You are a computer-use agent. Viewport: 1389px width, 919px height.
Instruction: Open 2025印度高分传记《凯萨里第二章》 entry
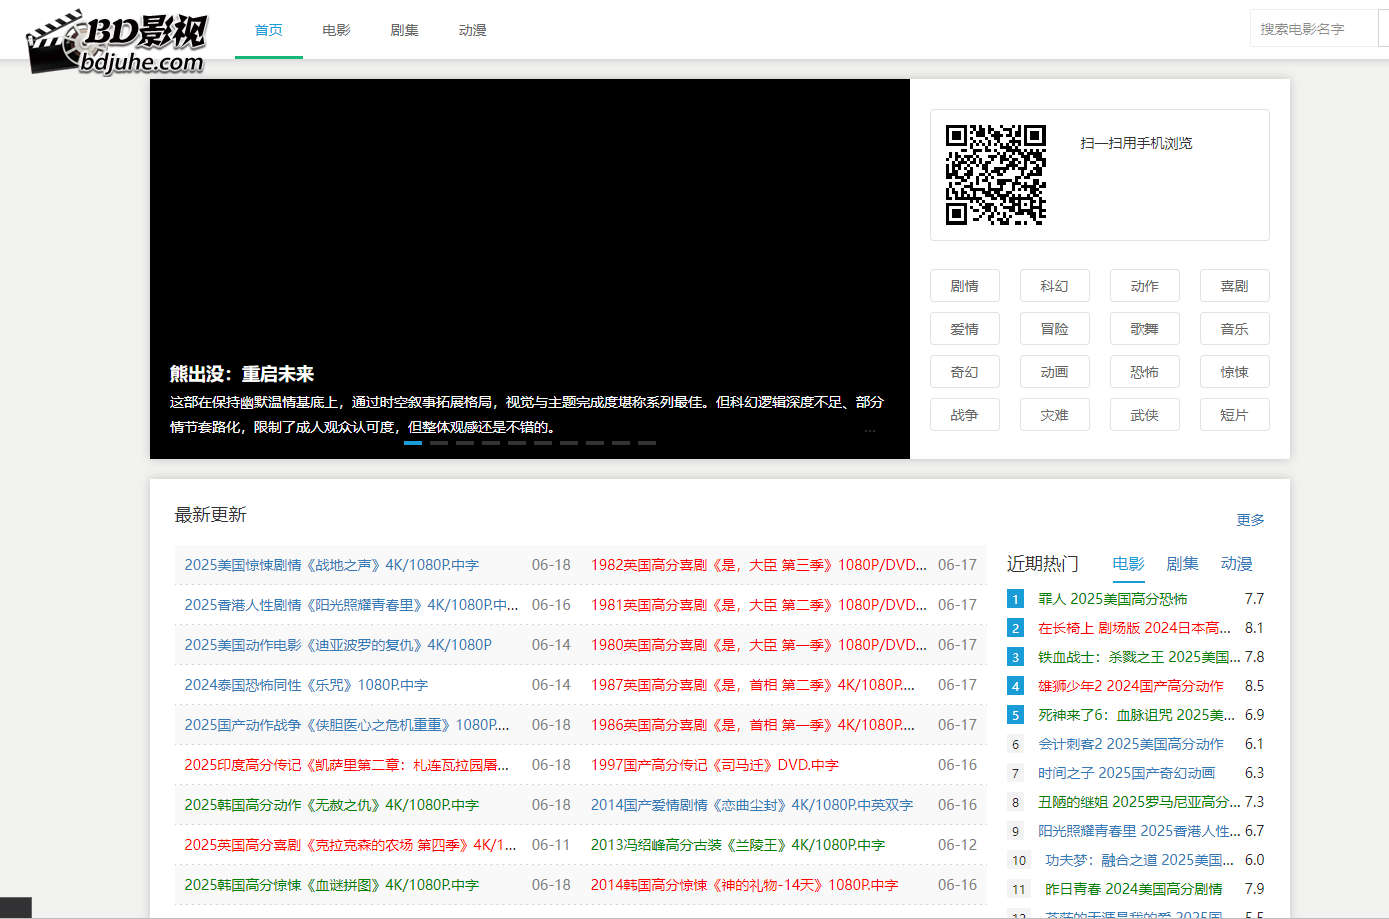click(x=347, y=765)
